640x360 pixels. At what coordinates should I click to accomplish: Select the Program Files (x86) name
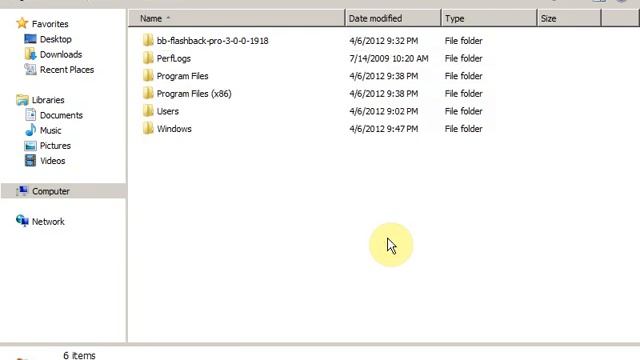coord(194,93)
